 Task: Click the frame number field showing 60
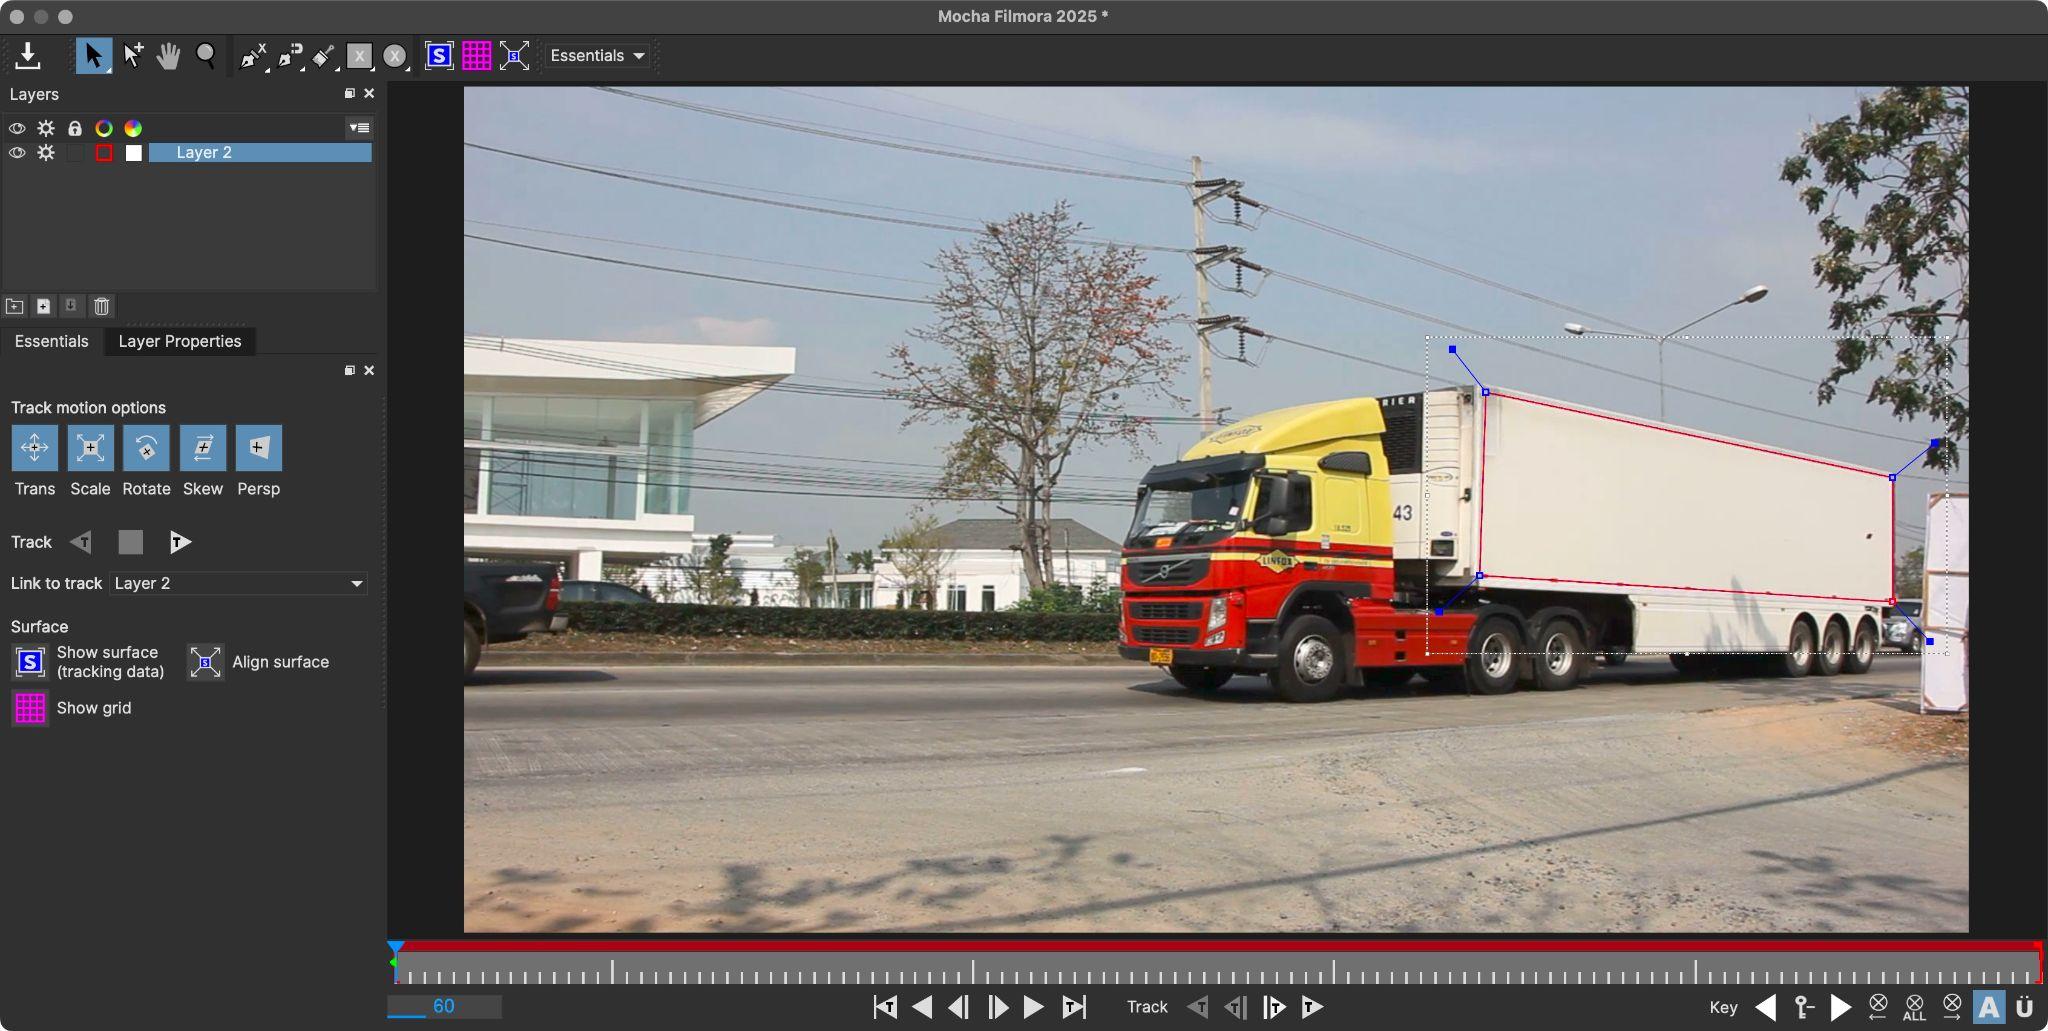click(444, 1006)
